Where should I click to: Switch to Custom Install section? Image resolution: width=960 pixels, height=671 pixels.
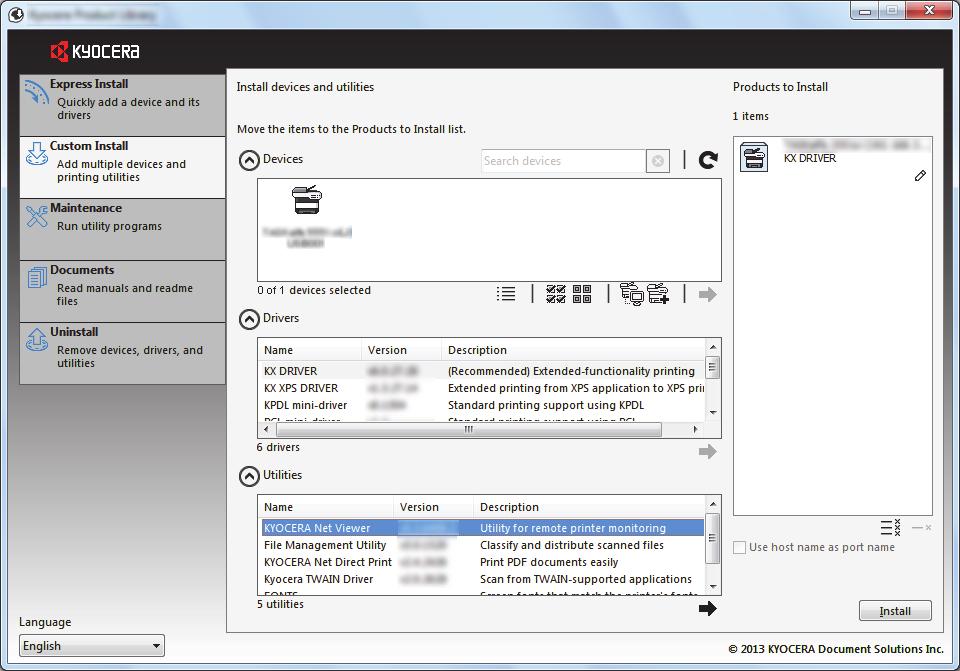point(122,167)
